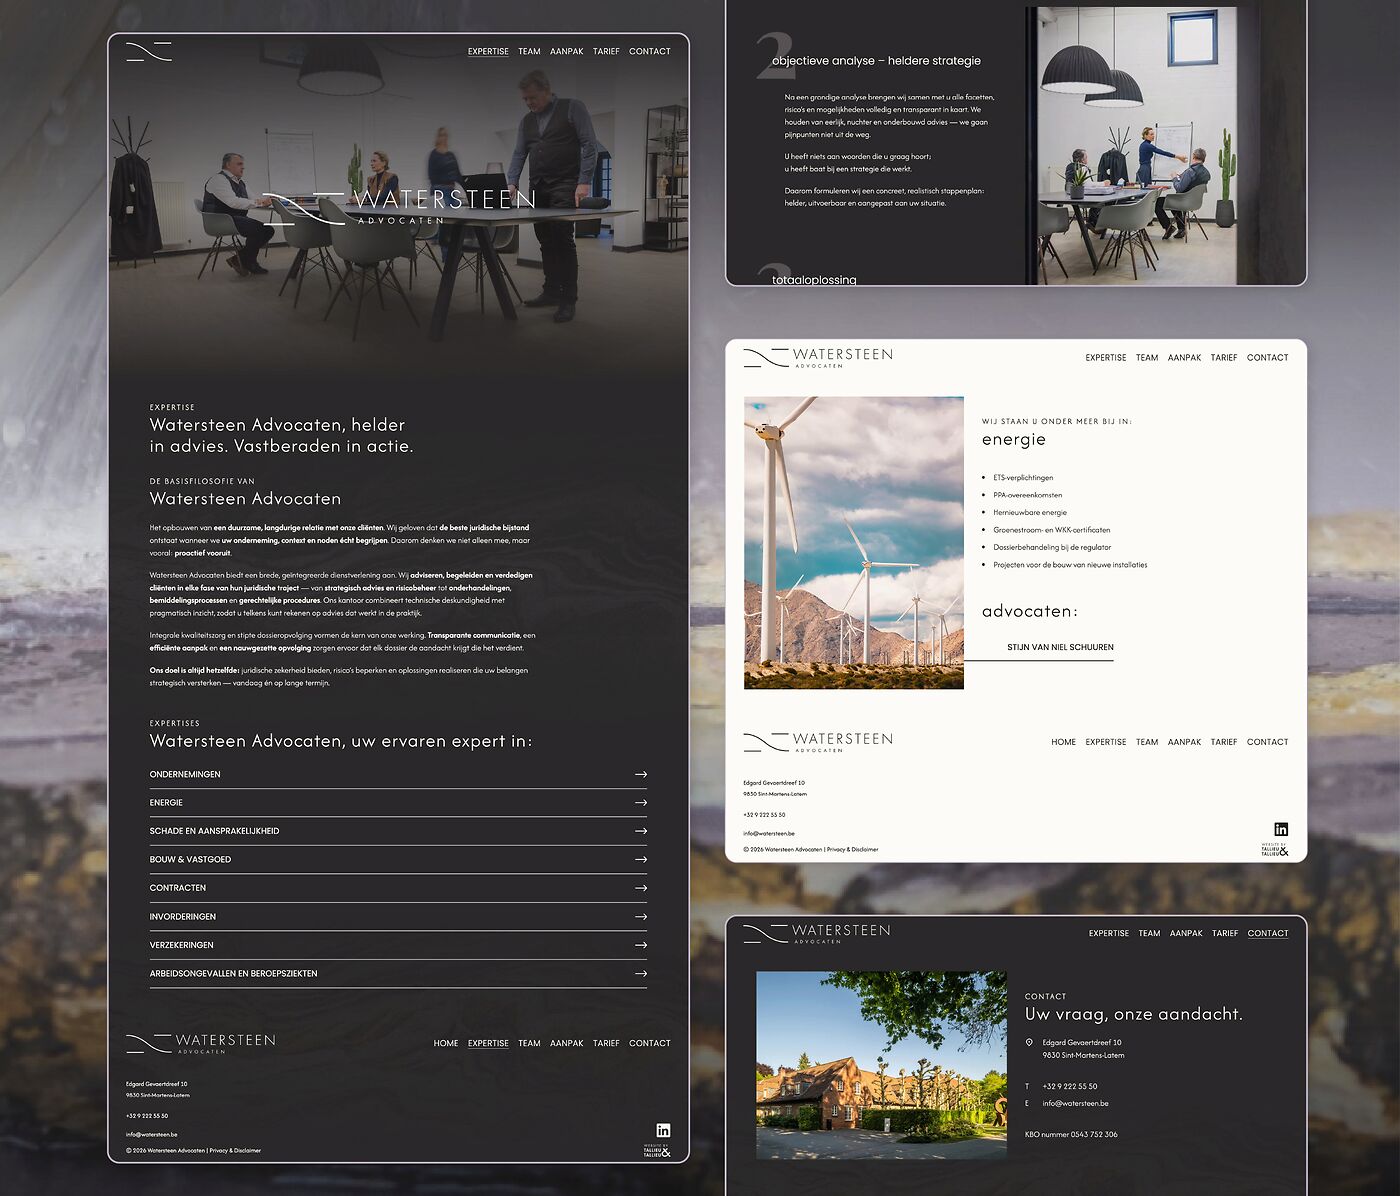Click the arrow in the ENERGIE expertise row
1400x1196 pixels.
pos(640,802)
